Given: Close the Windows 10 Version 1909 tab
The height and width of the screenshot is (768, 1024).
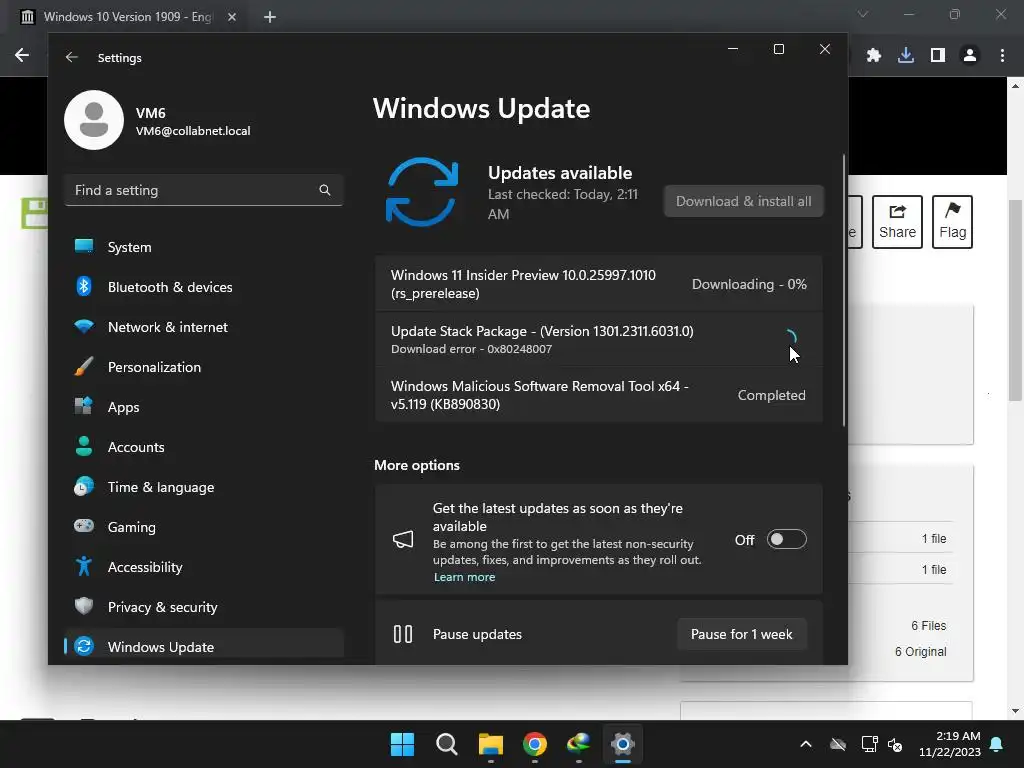Looking at the screenshot, I should pyautogui.click(x=232, y=17).
